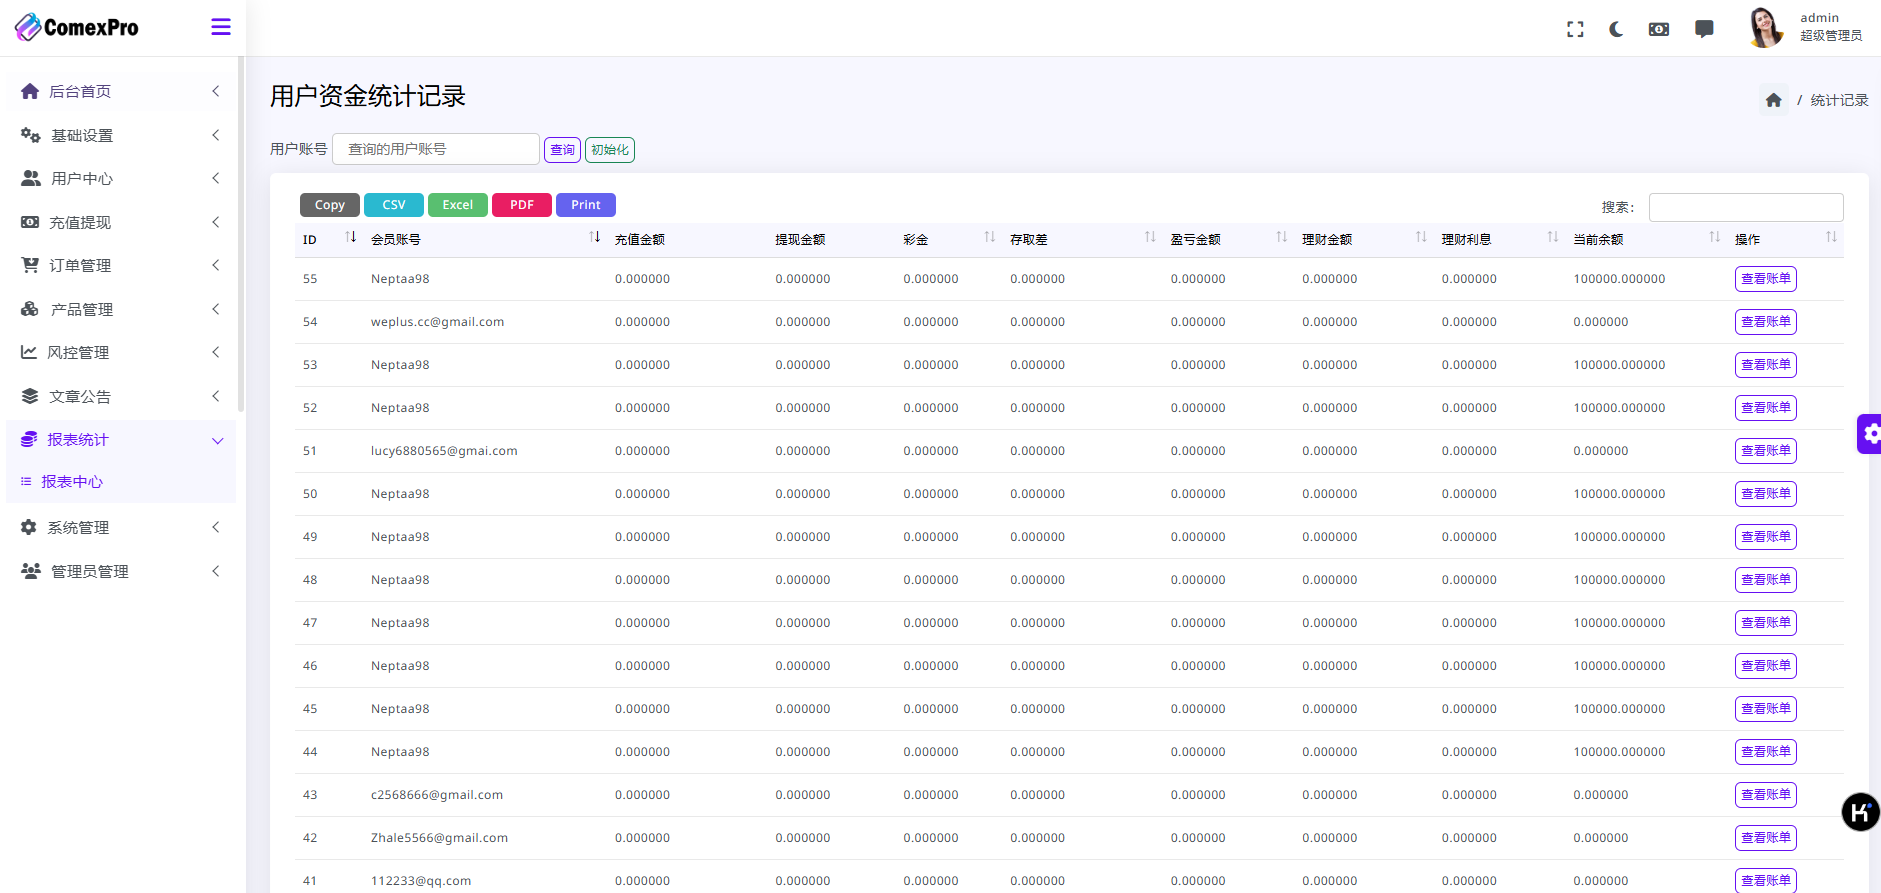Viewport: 1881px width, 893px height.
Task: Expand the 充值提现 sidebar menu
Action: (x=120, y=222)
